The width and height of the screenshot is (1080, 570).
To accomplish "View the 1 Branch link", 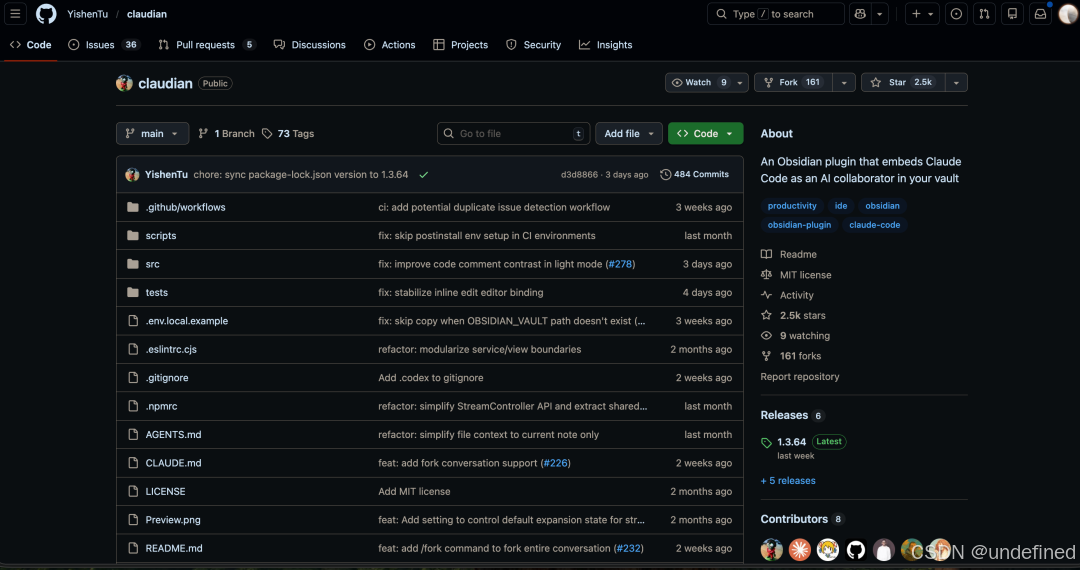I will click(227, 134).
